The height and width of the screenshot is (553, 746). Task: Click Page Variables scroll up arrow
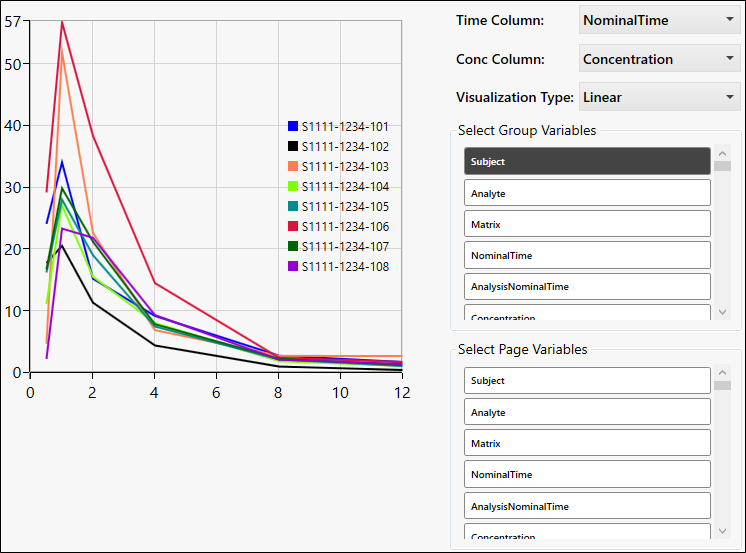click(x=722, y=372)
